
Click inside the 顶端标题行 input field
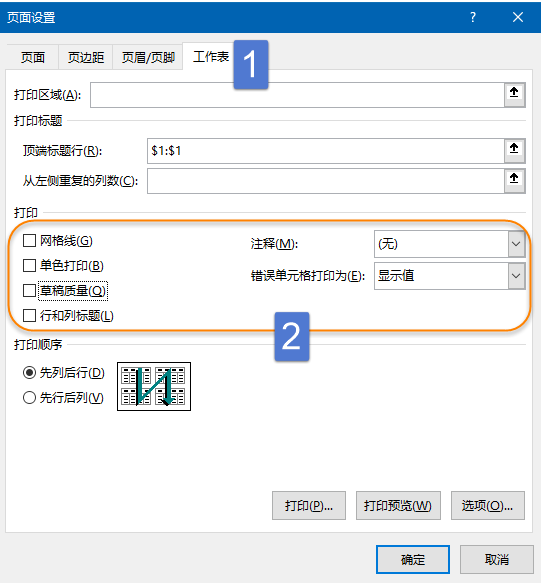pos(326,151)
